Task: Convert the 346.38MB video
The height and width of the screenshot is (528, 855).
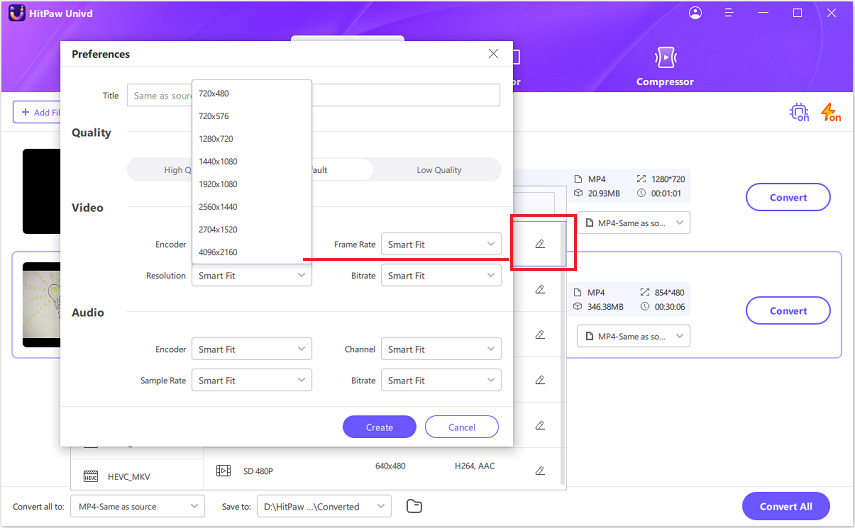Action: (788, 311)
